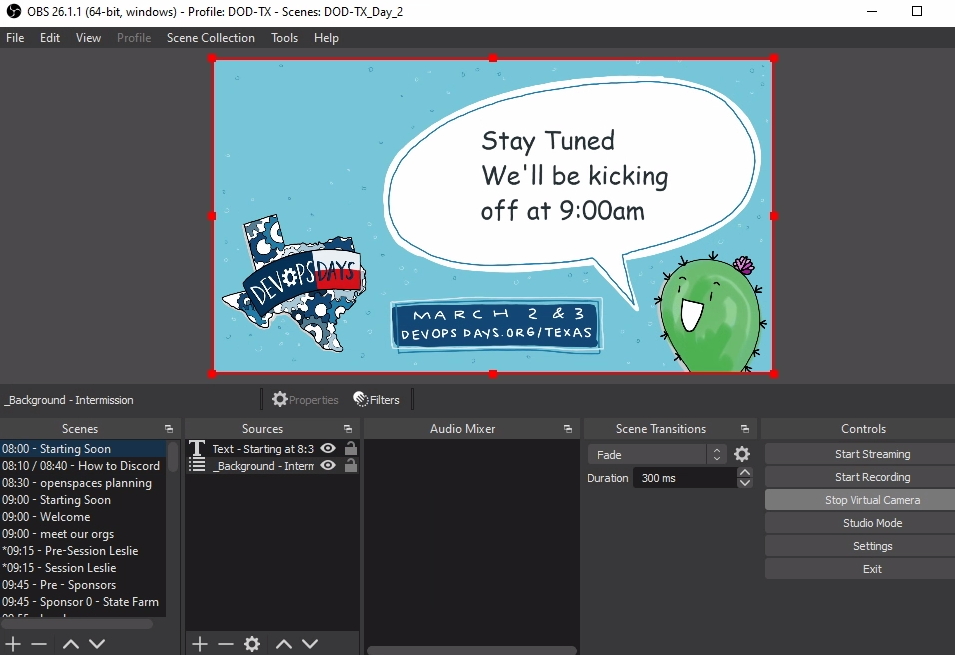
Task: Increase transition duration with up arrow
Action: click(744, 473)
